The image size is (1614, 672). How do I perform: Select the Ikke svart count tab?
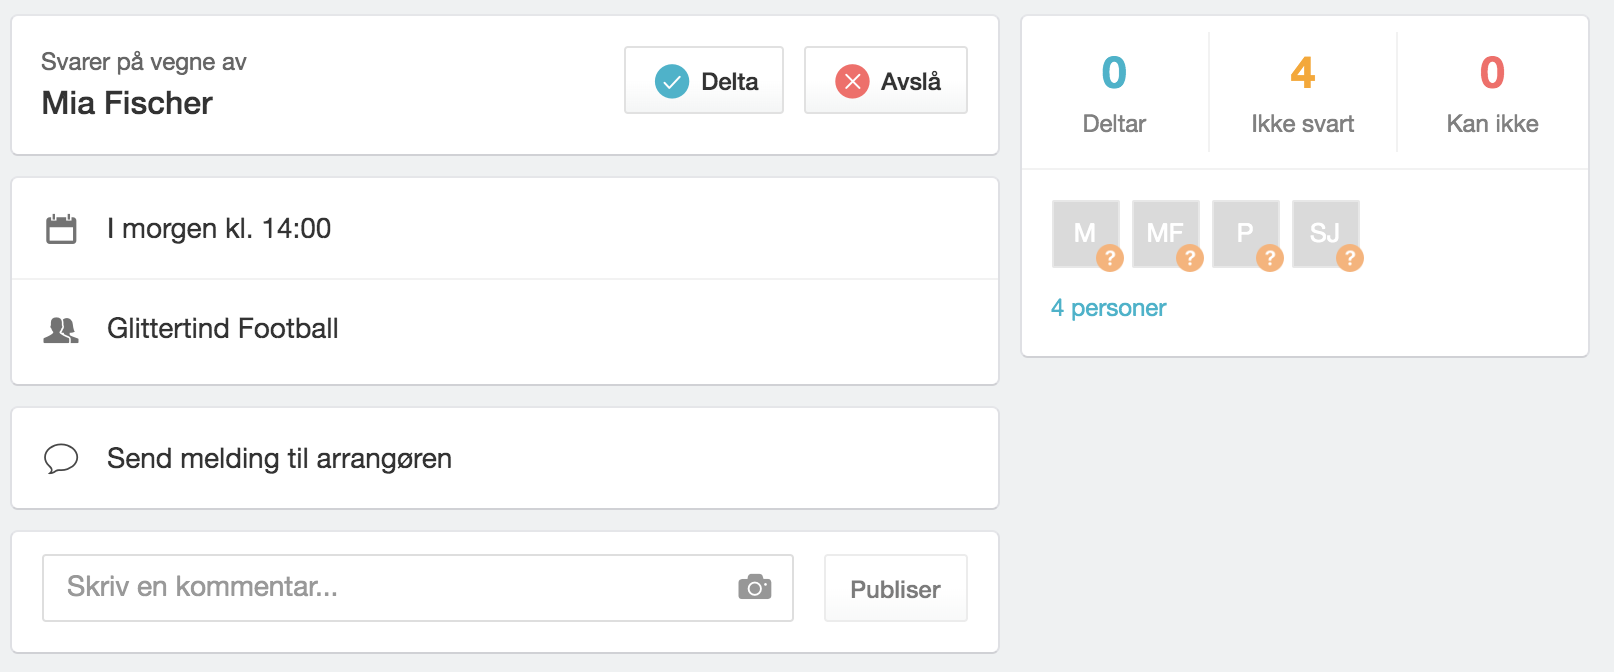pos(1303,93)
